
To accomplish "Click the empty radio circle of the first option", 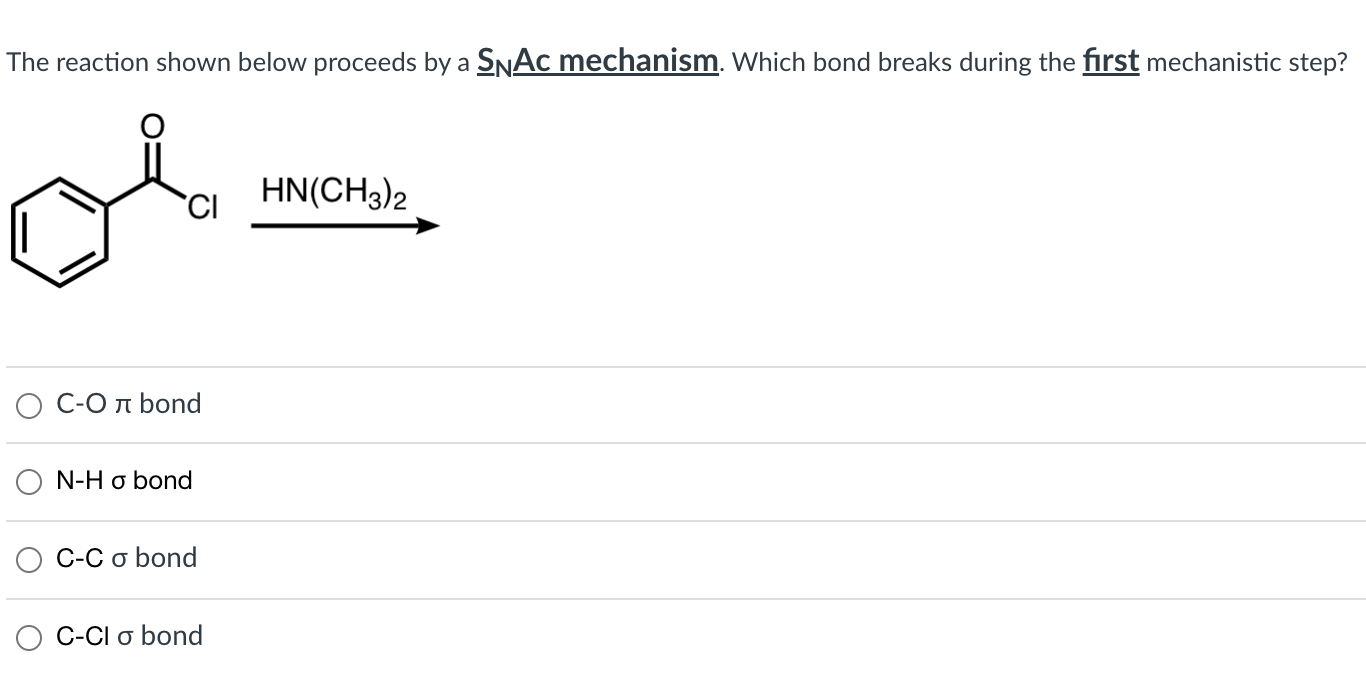I will (x=29, y=405).
